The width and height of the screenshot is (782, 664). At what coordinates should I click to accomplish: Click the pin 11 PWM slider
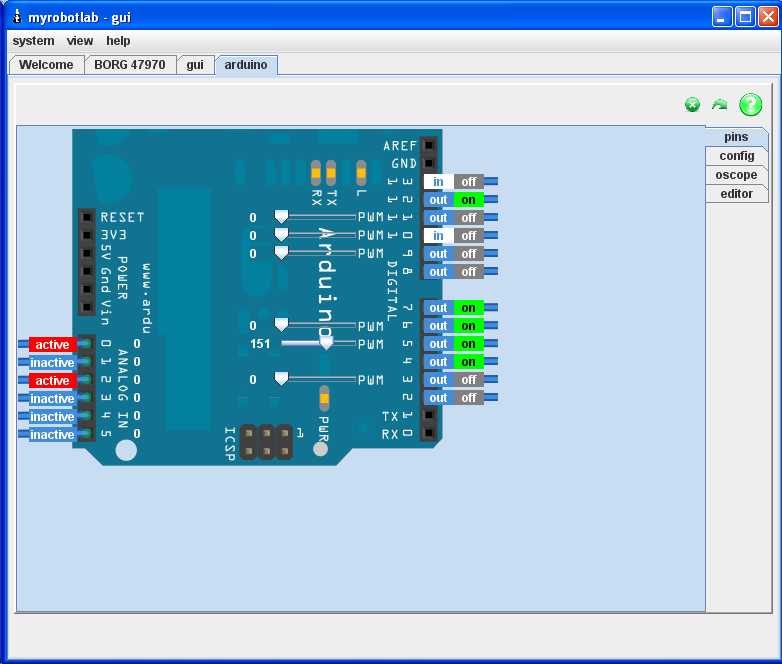(315, 217)
